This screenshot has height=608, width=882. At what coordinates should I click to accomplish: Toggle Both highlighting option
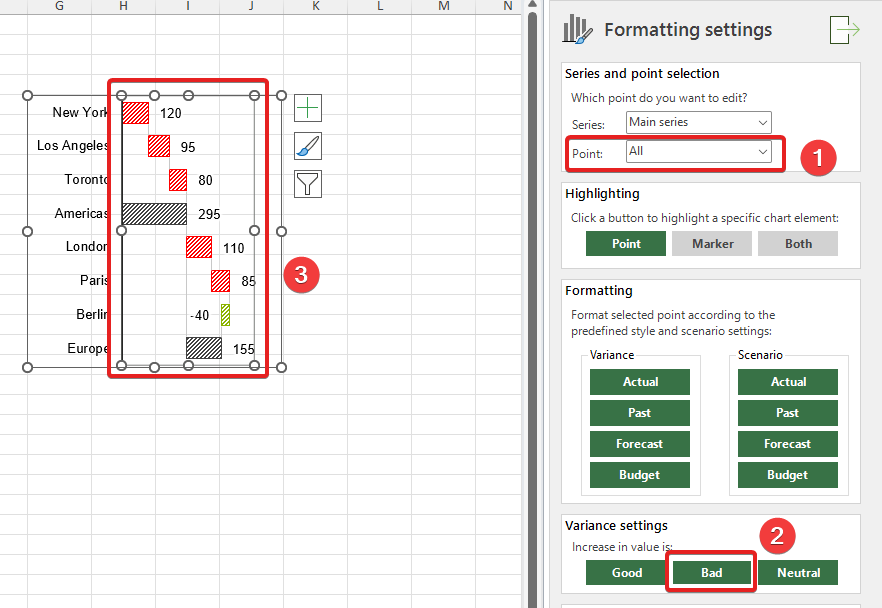[798, 243]
